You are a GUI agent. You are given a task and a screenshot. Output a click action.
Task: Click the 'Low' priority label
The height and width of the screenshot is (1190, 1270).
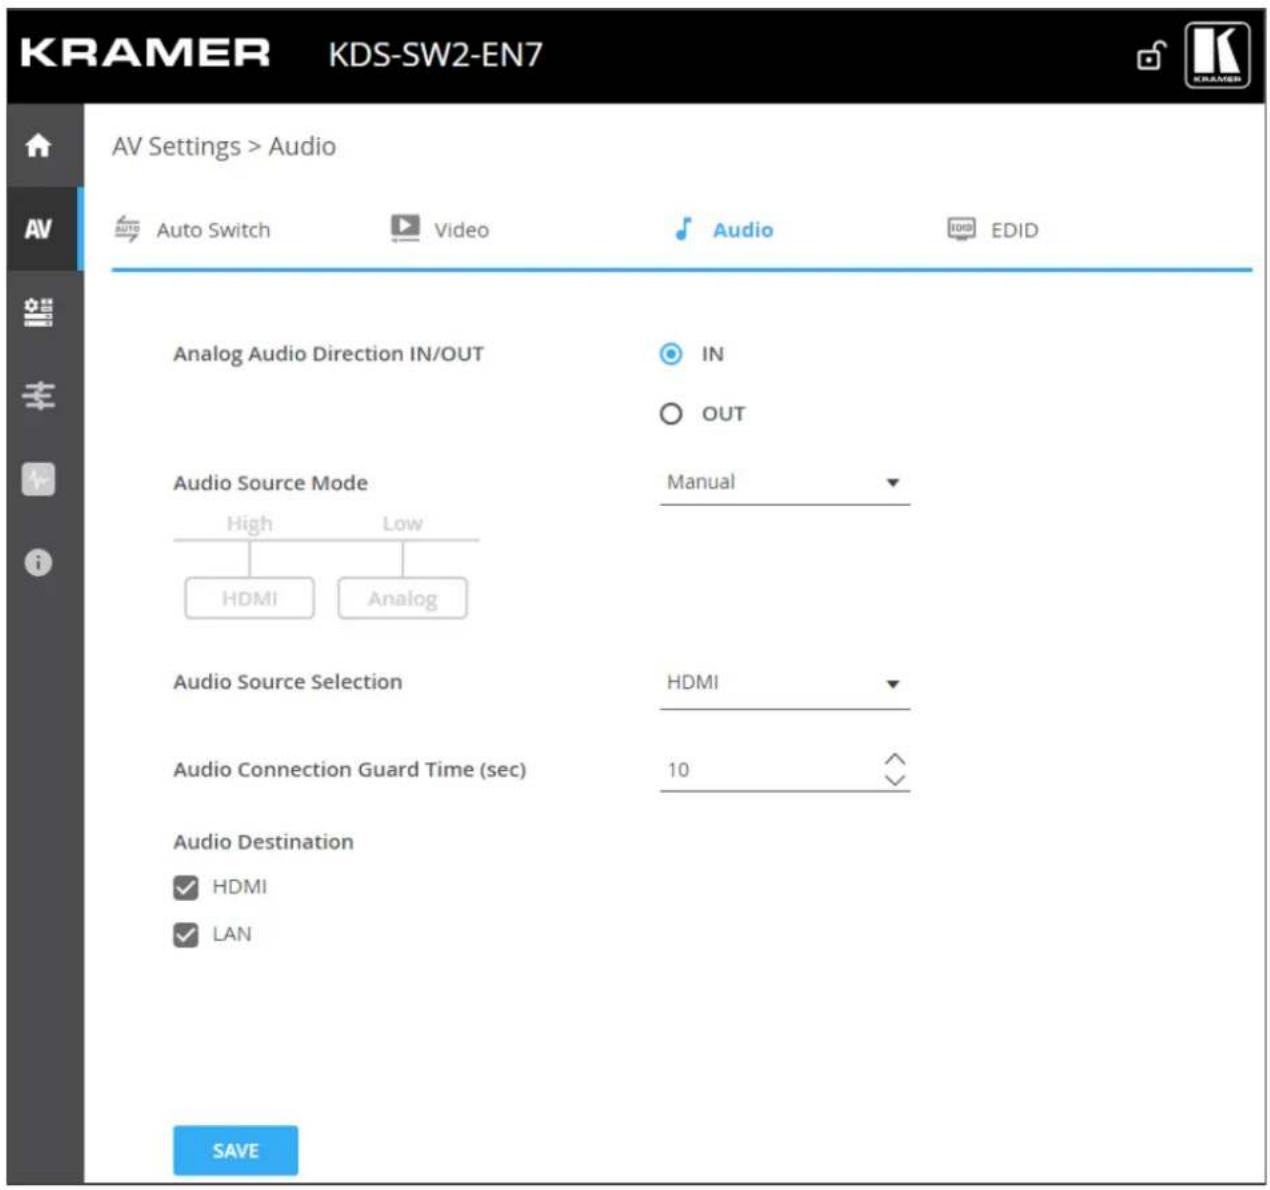(402, 524)
